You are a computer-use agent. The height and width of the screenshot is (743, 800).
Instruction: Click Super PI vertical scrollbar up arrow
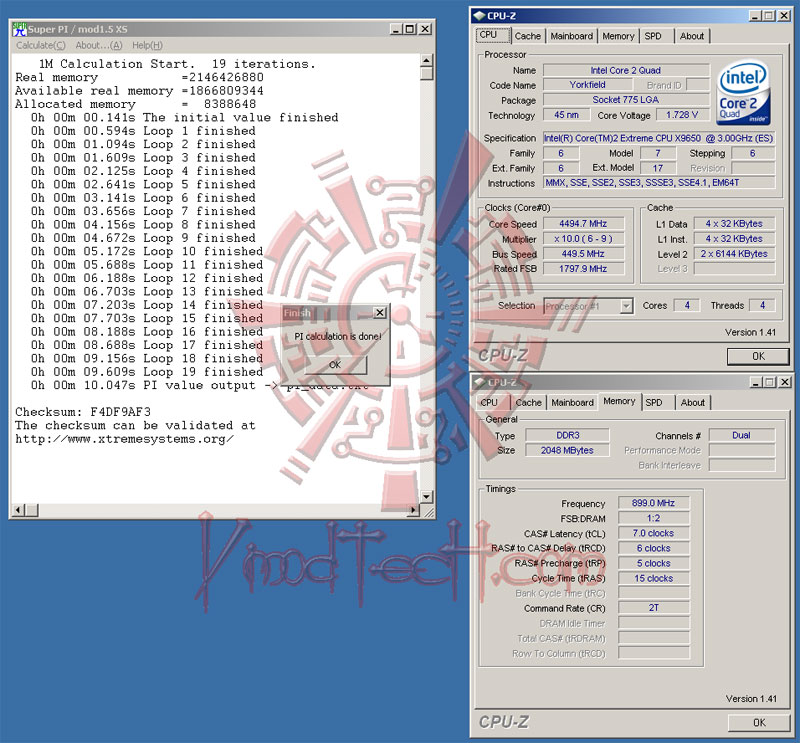pyautogui.click(x=427, y=61)
